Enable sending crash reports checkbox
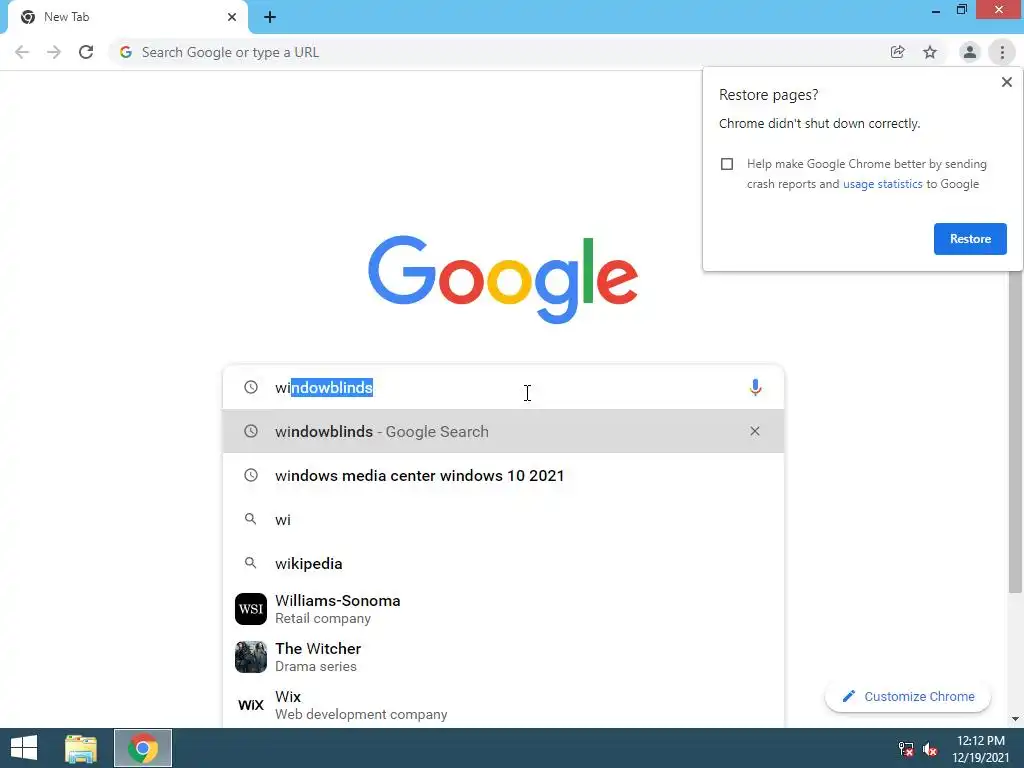The height and width of the screenshot is (768, 1024). click(727, 164)
